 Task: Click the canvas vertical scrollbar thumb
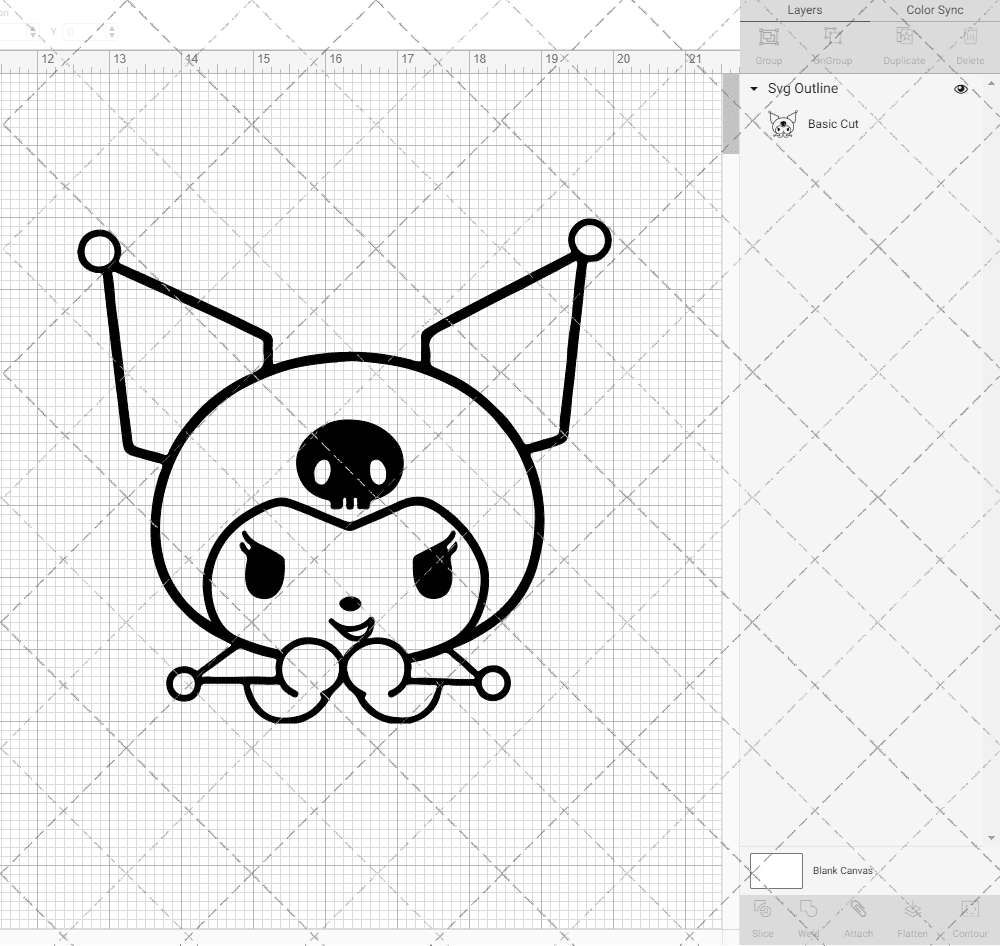pyautogui.click(x=730, y=114)
